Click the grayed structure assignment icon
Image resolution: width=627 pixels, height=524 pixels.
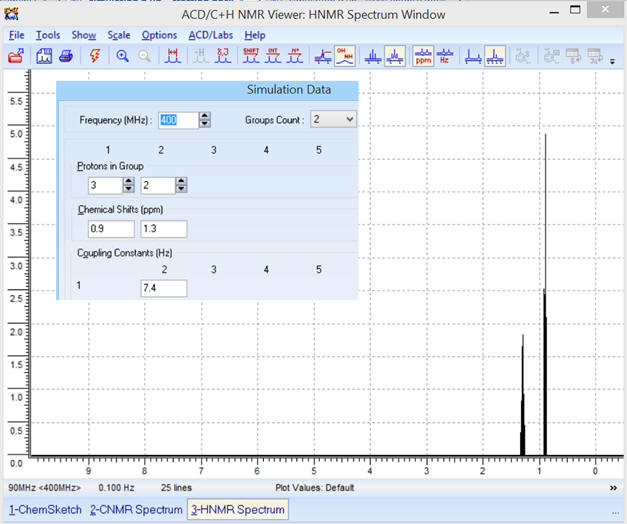click(x=551, y=56)
